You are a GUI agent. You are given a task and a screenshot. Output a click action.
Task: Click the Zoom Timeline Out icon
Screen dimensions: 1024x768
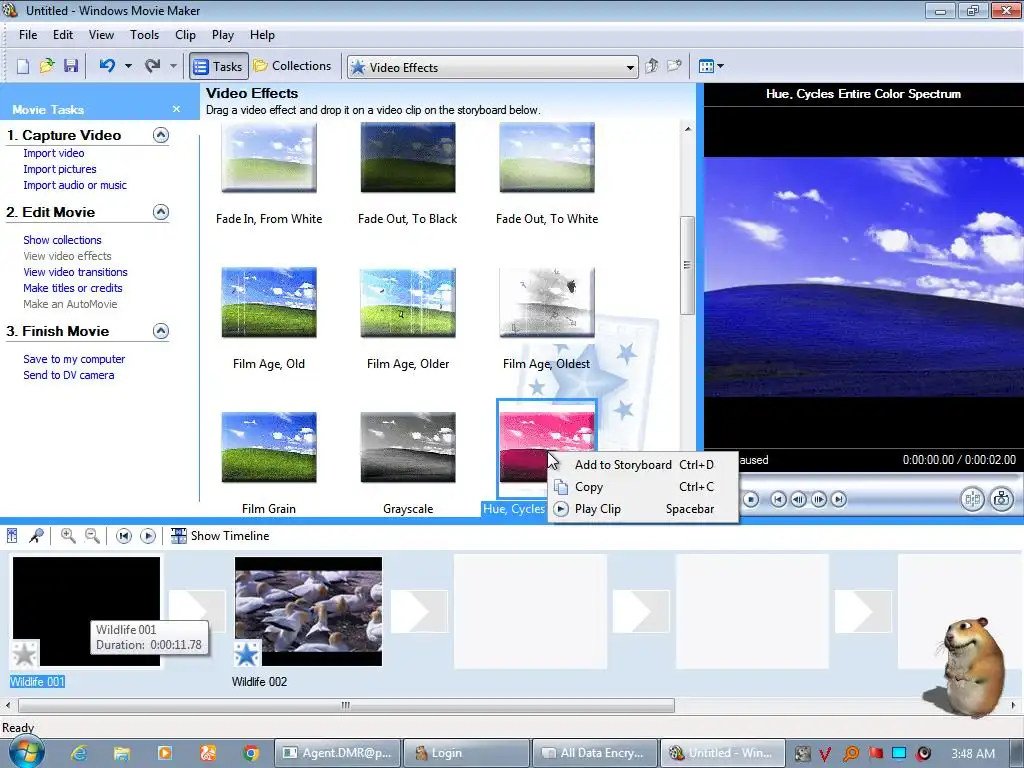click(x=93, y=536)
